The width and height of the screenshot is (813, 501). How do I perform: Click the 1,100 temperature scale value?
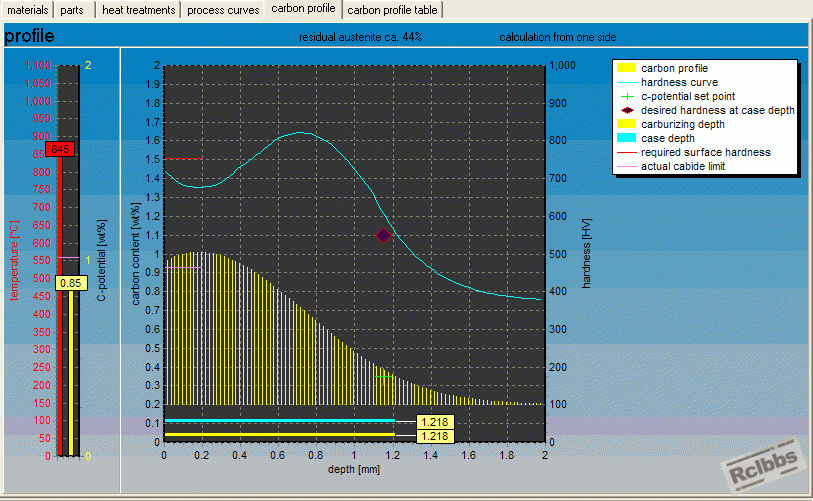38,65
